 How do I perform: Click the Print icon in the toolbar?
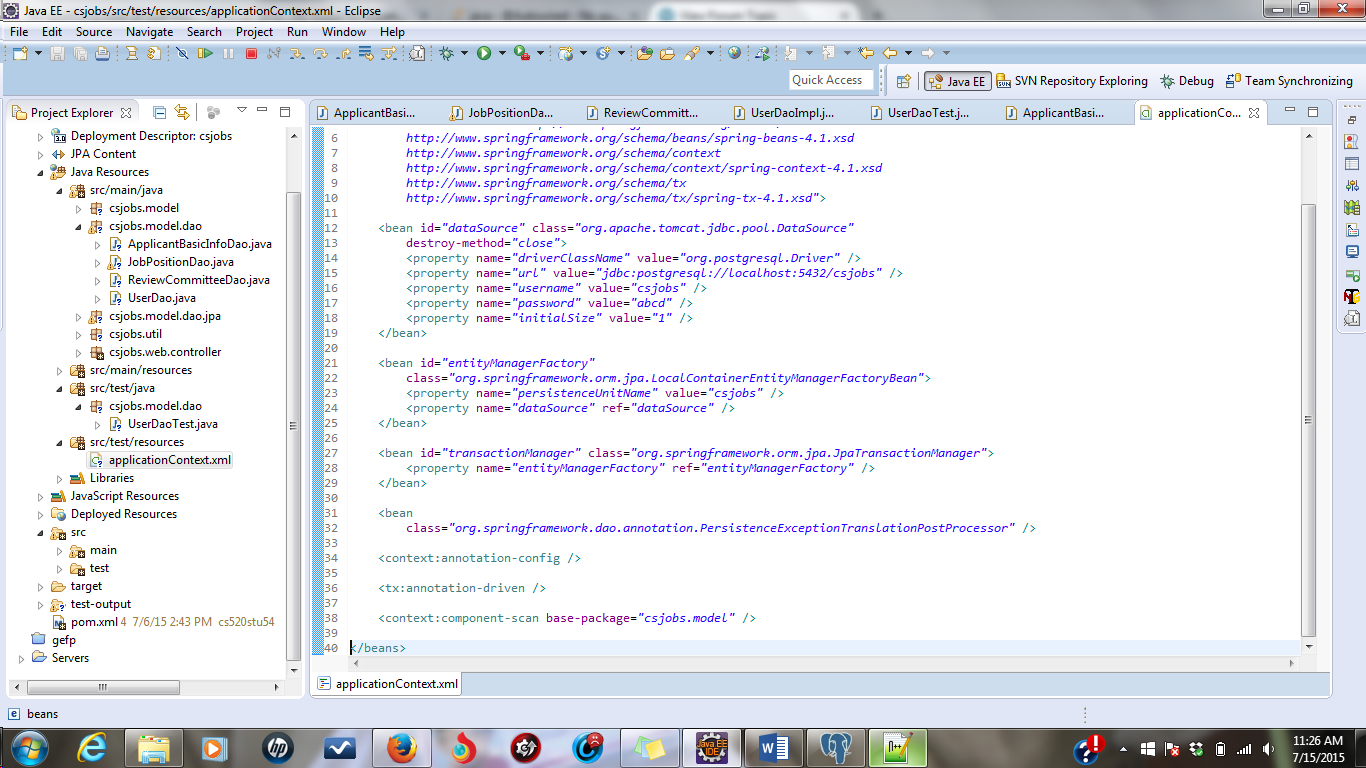point(102,53)
